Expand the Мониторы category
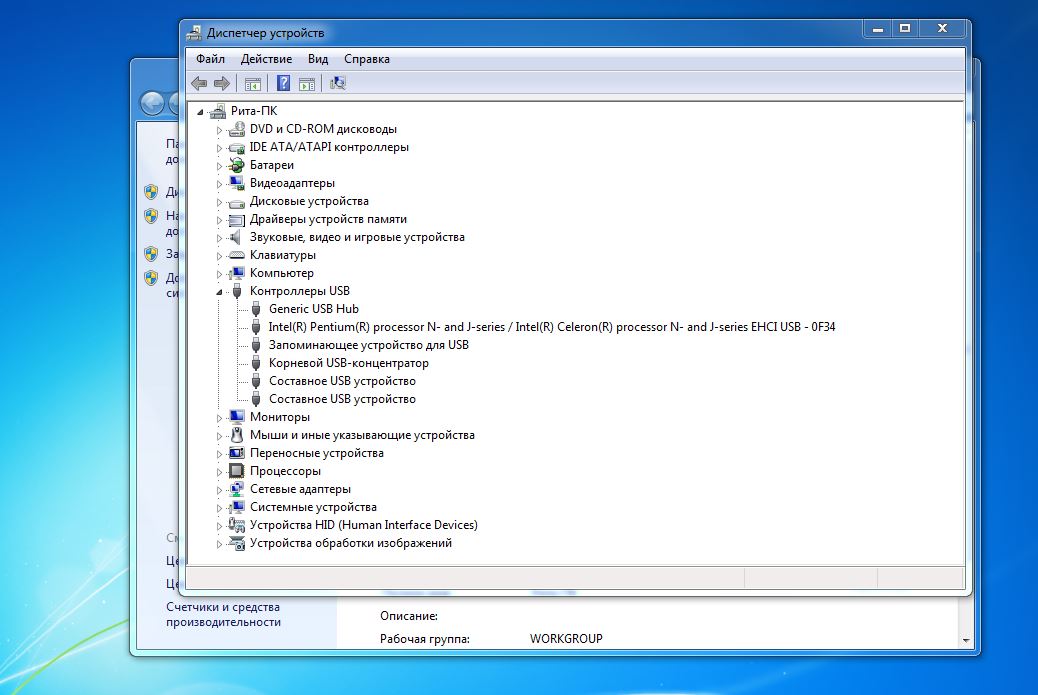The image size is (1038, 695). pos(219,418)
